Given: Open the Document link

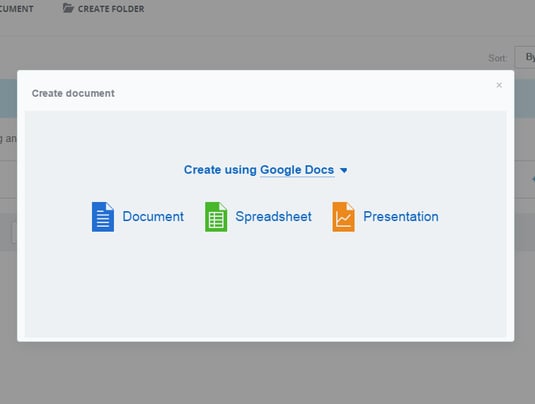Looking at the screenshot, I should pyautogui.click(x=153, y=217).
